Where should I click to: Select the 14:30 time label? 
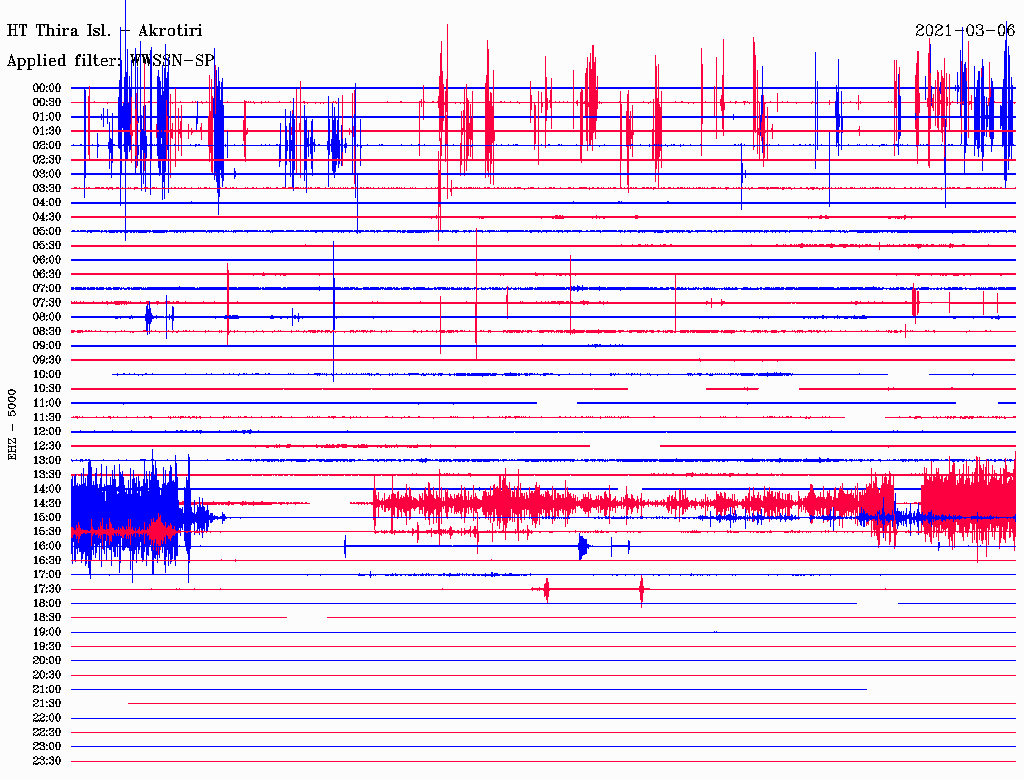(x=47, y=504)
